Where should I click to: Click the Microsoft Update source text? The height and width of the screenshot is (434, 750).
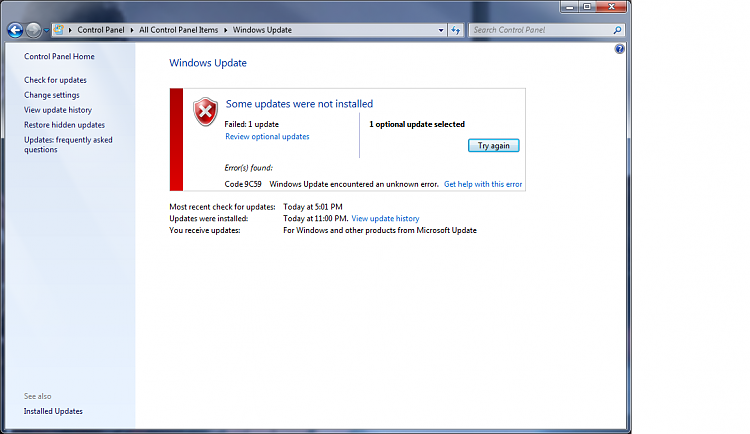[380, 230]
